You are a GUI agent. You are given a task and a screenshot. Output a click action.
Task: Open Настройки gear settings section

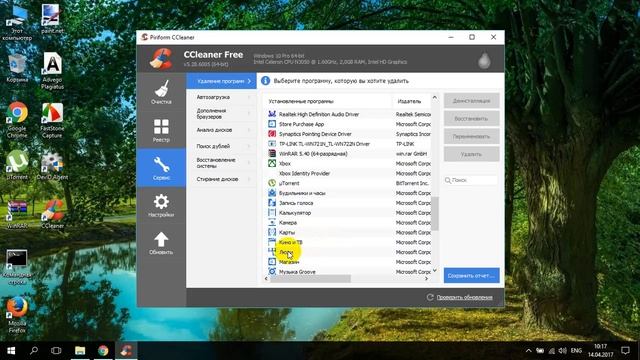[161, 205]
